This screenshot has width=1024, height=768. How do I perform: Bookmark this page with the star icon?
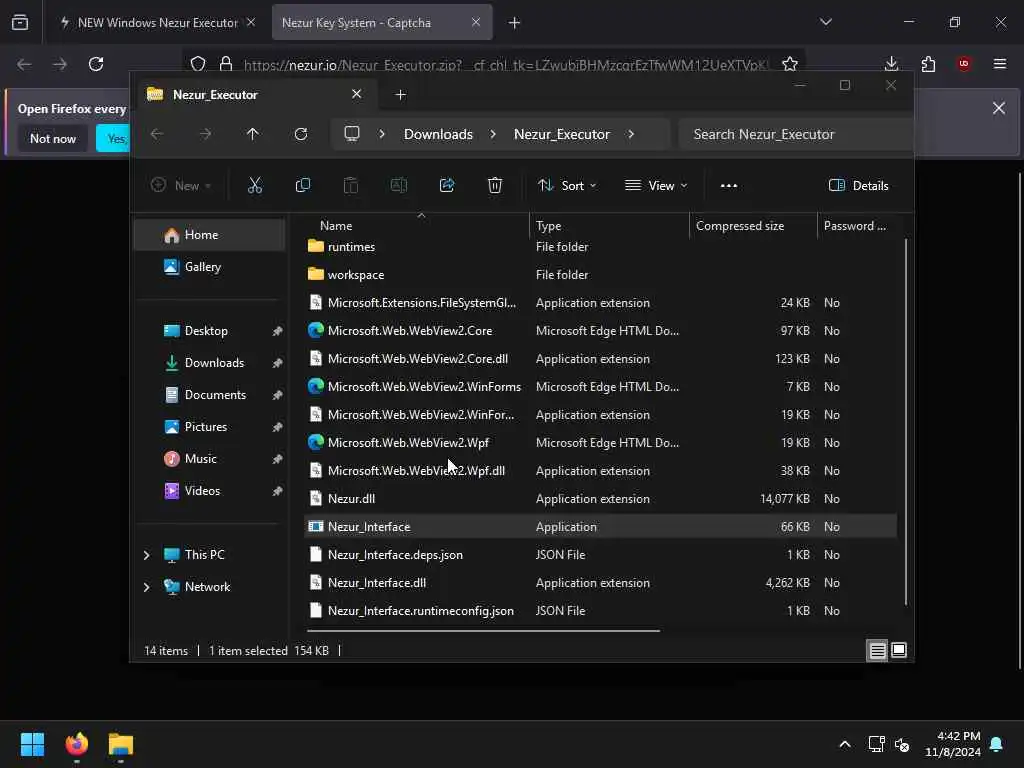(790, 64)
